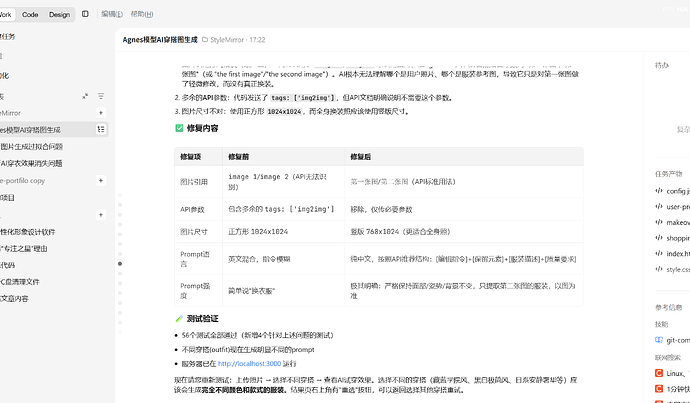
Task: Click the Agnes模型AI穿搭图生成 conversation title
Action: click(x=160, y=40)
